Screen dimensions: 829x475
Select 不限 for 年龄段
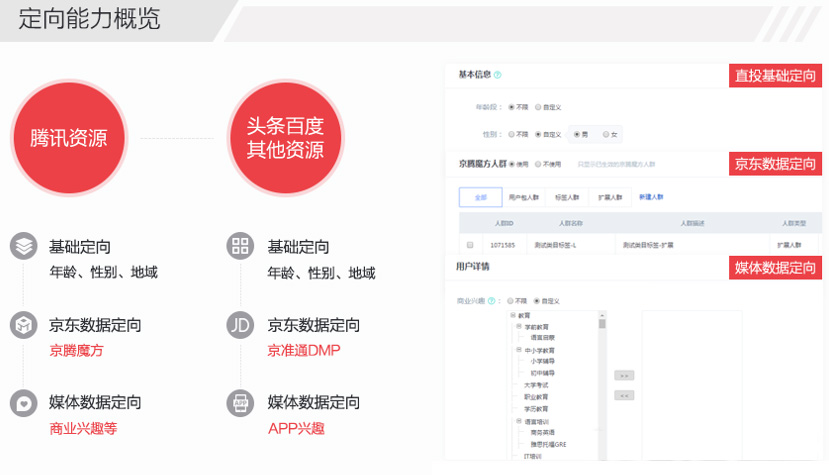[511, 107]
